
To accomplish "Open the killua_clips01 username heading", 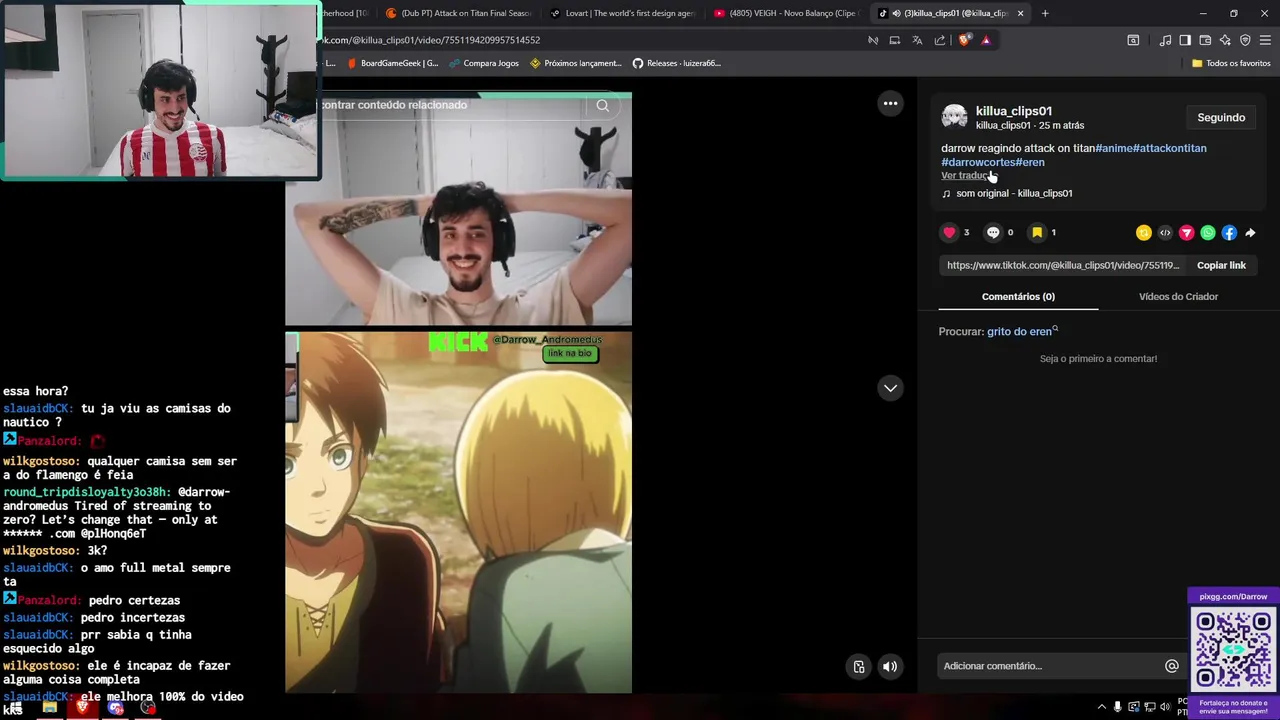I will (x=1014, y=111).
